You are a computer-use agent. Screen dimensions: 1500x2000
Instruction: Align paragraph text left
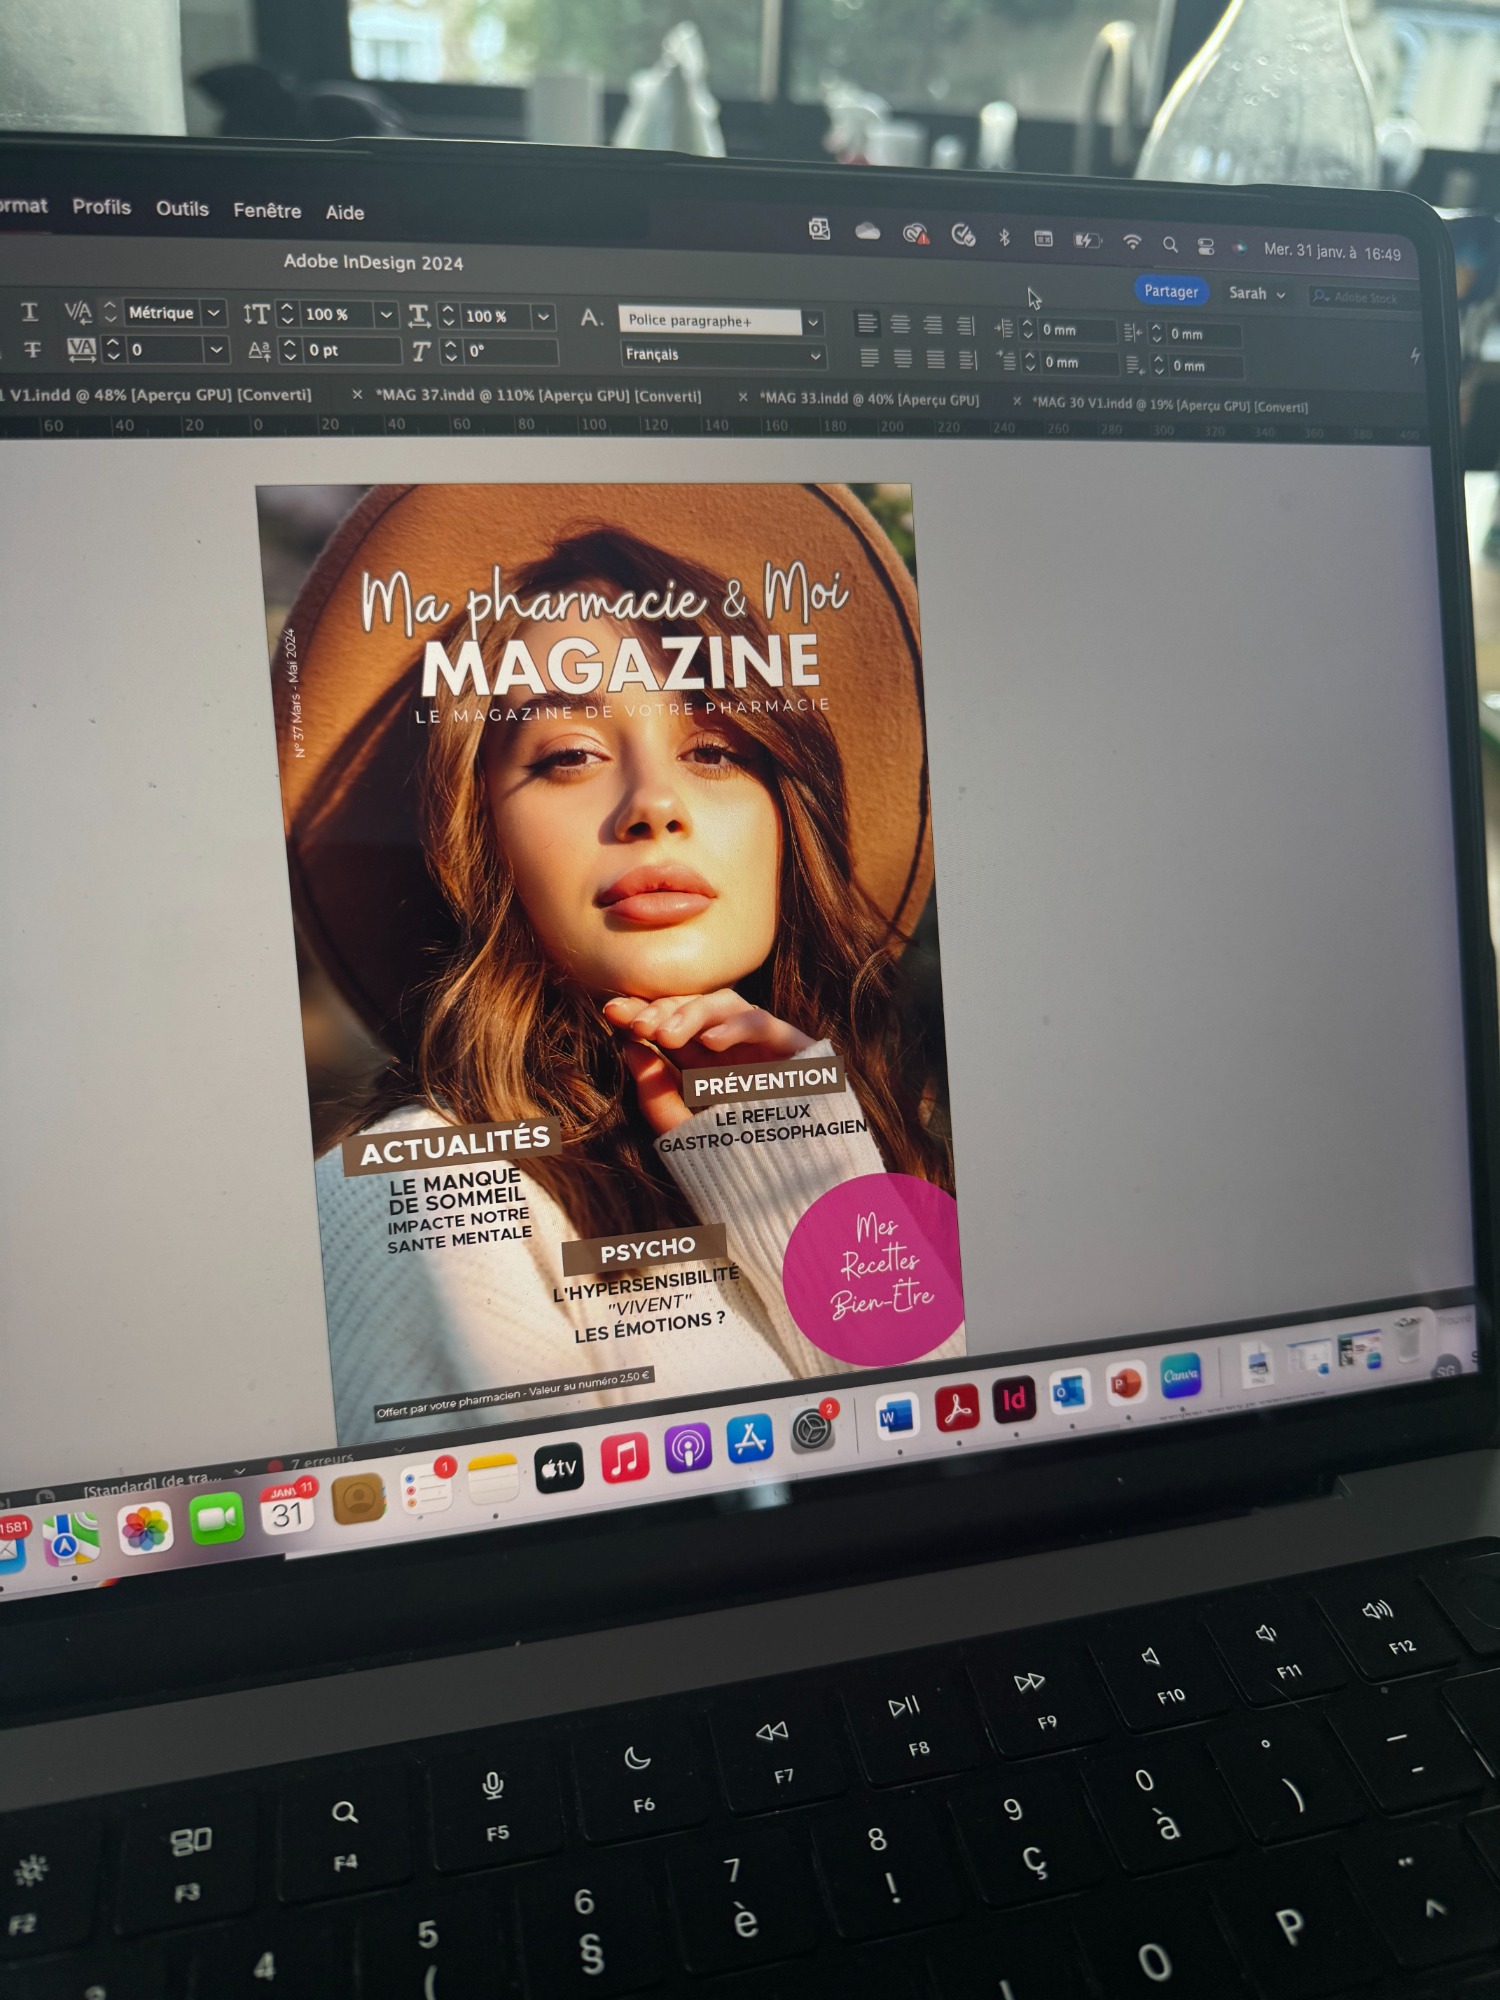pyautogui.click(x=867, y=323)
